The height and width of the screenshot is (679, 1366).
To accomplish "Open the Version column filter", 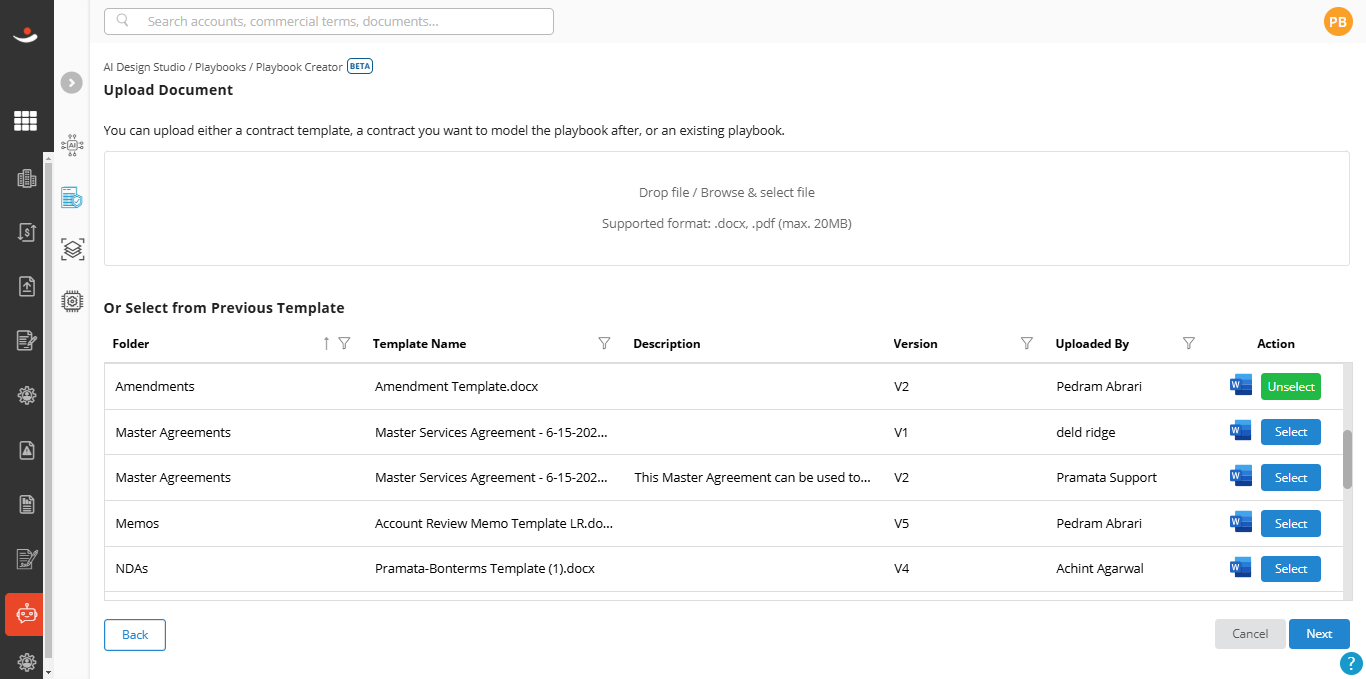I will 1026,343.
